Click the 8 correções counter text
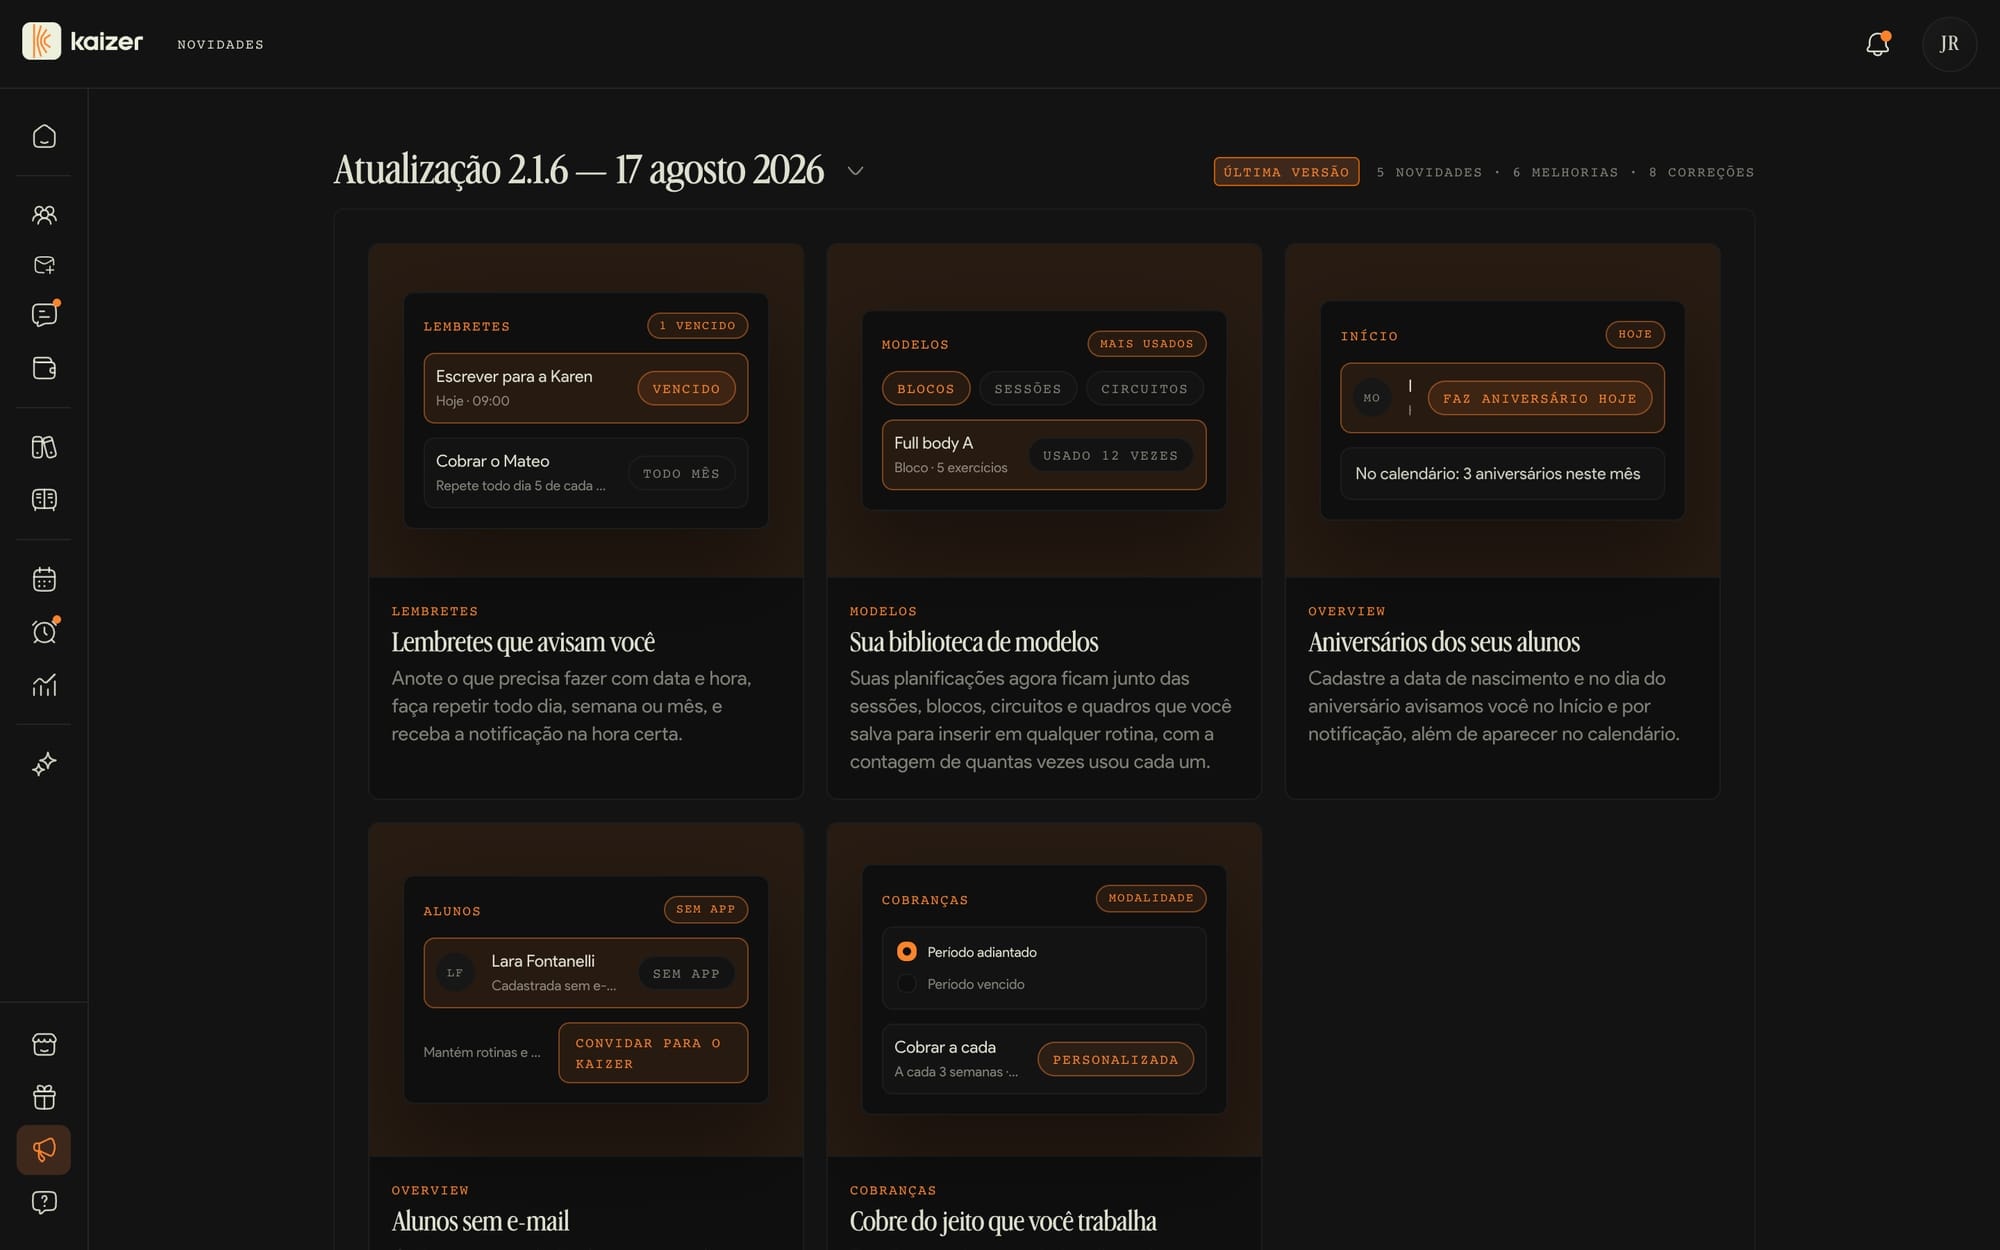2000x1250 pixels. 1701,172
